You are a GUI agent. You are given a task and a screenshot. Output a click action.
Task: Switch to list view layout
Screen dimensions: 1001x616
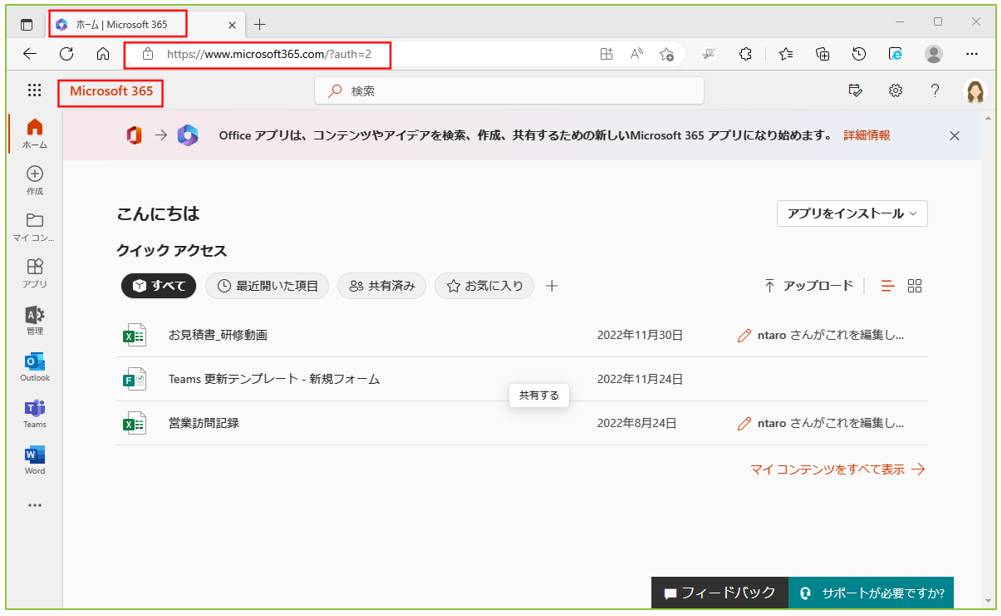(887, 286)
